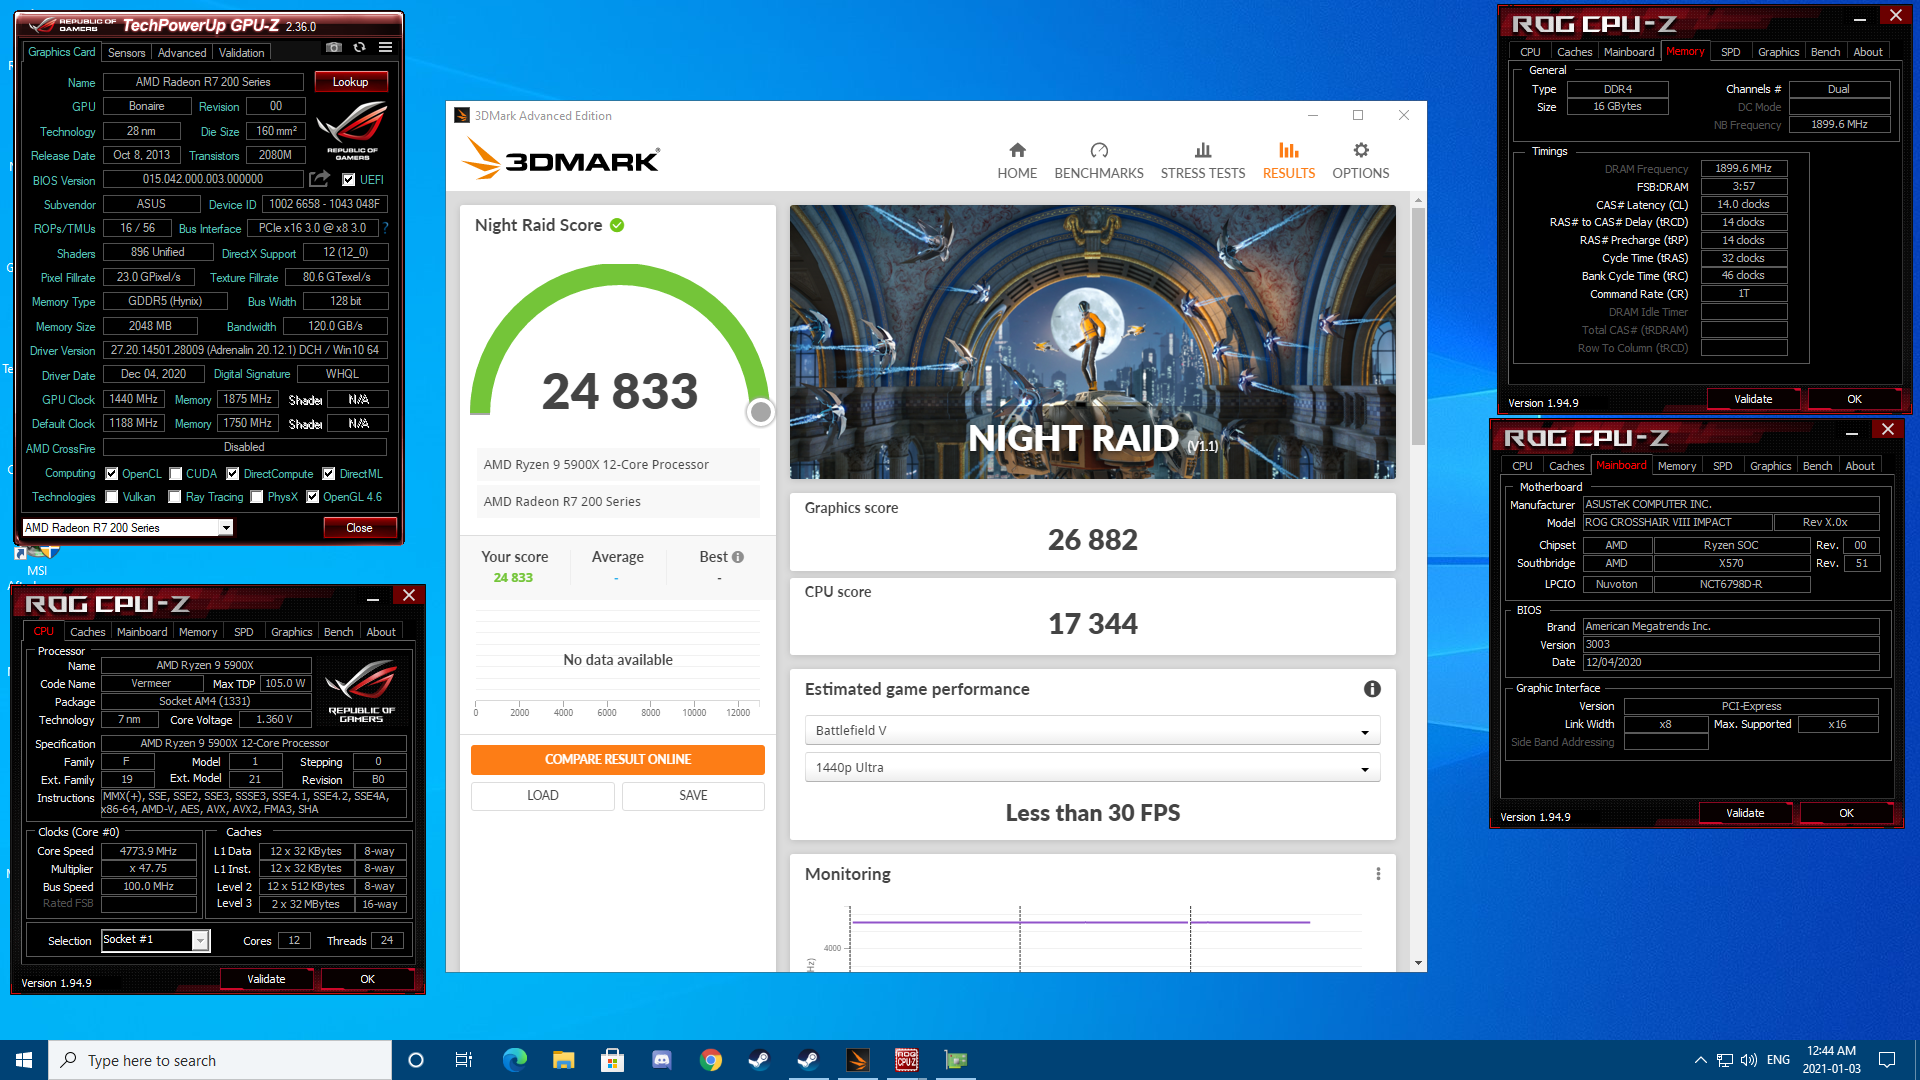The width and height of the screenshot is (1920, 1080).
Task: Toggle DirectCompute checkbox in GPU-Z
Action: pos(233,474)
